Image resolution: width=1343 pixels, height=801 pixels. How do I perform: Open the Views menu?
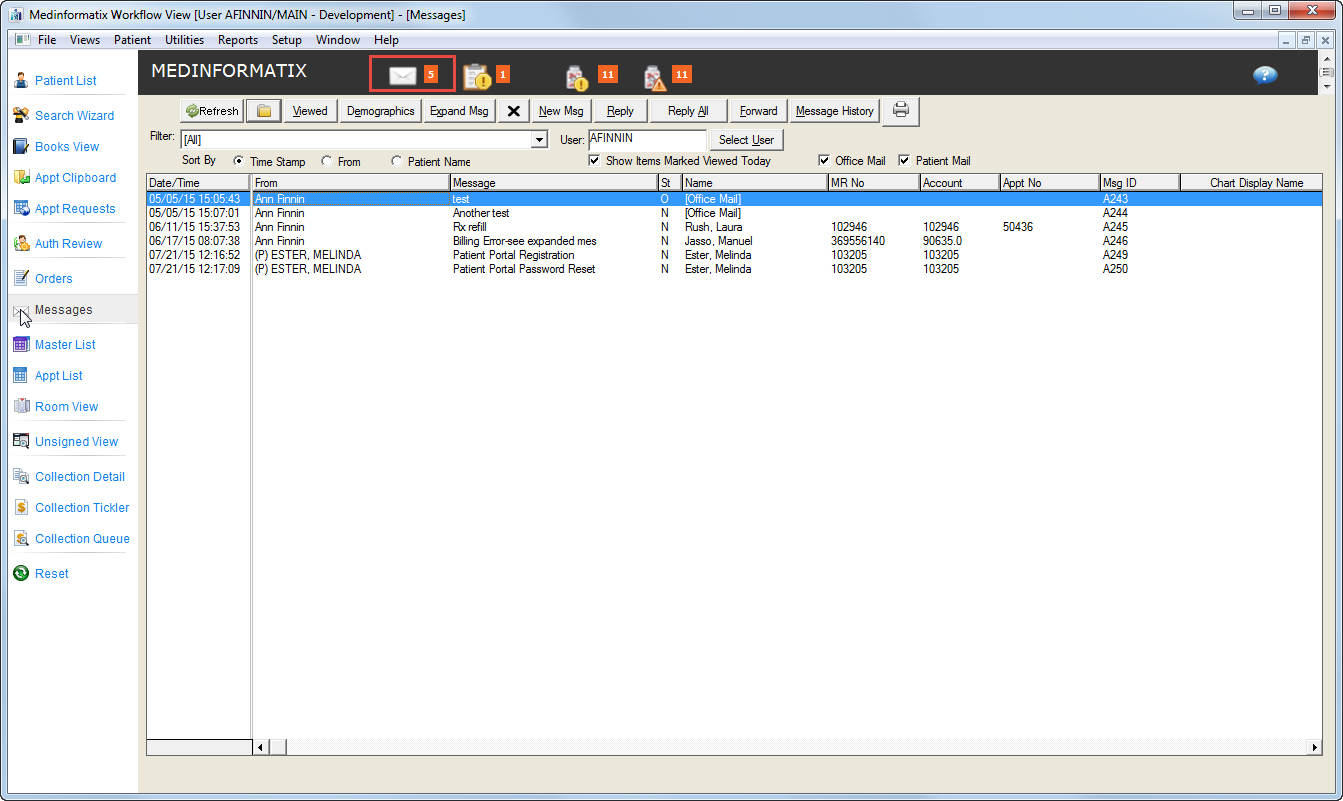click(x=85, y=40)
